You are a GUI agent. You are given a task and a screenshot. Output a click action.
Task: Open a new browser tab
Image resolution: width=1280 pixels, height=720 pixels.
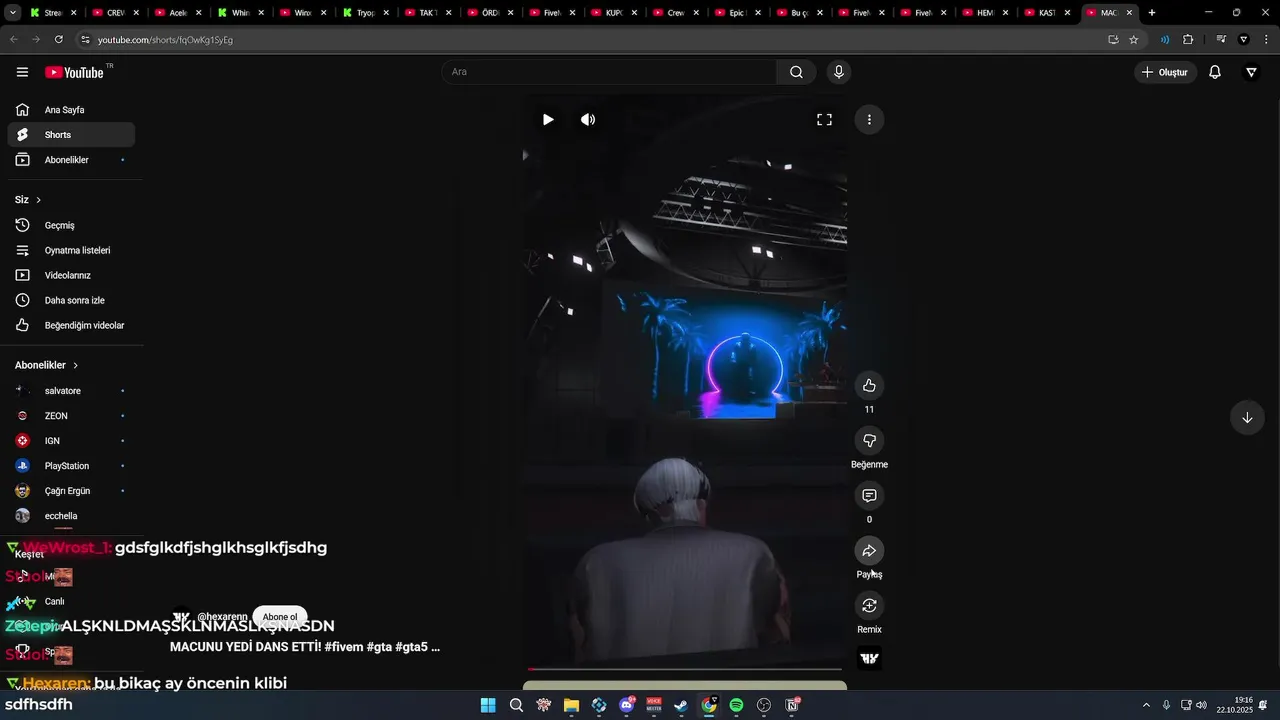point(1152,13)
